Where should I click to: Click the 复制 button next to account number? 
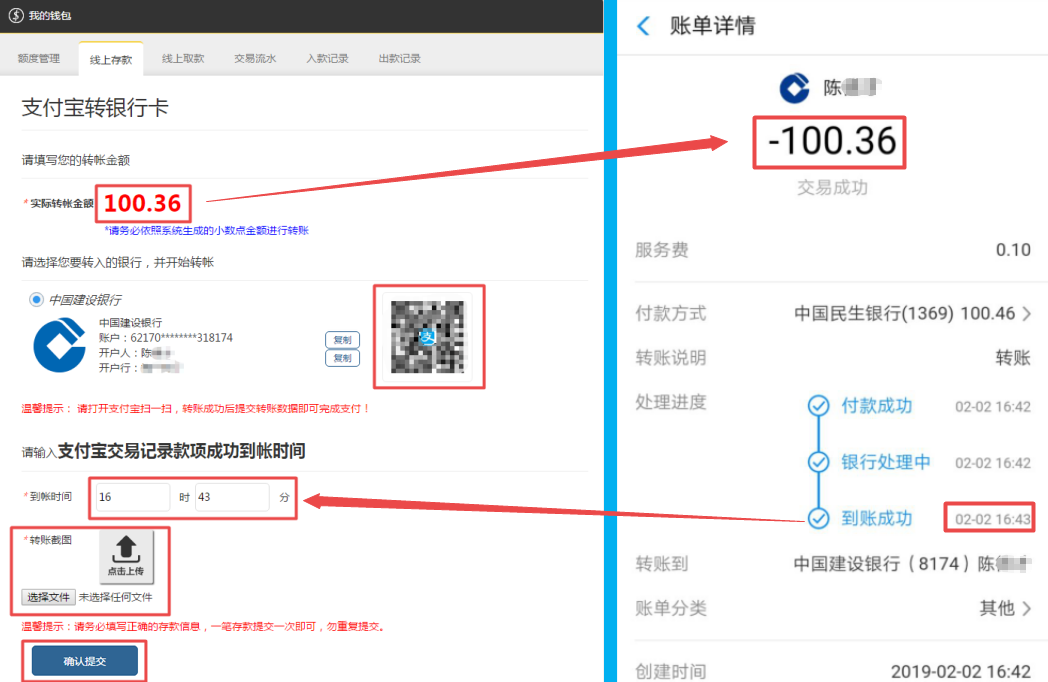tap(342, 340)
